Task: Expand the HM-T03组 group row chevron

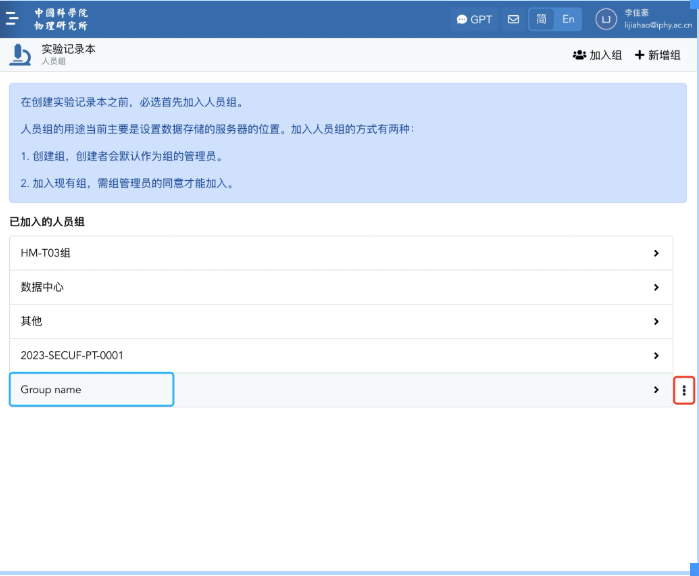Action: (656, 253)
